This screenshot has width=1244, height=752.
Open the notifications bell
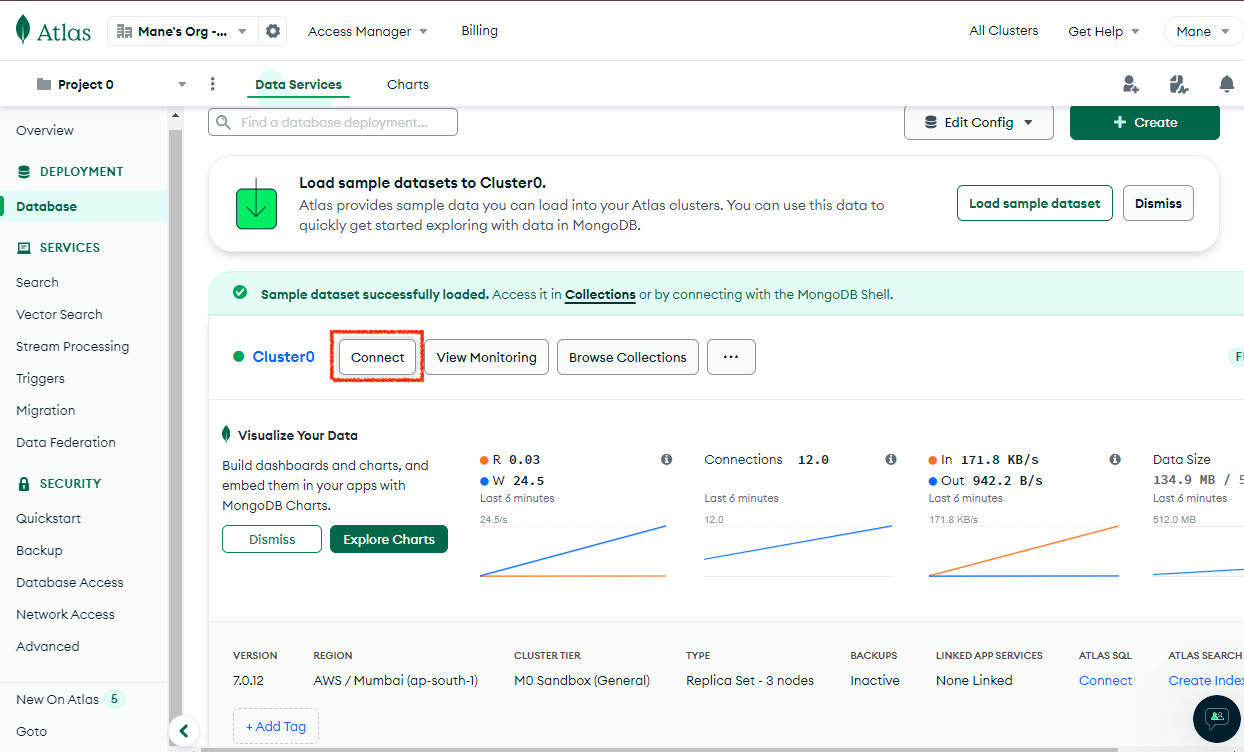[1226, 84]
